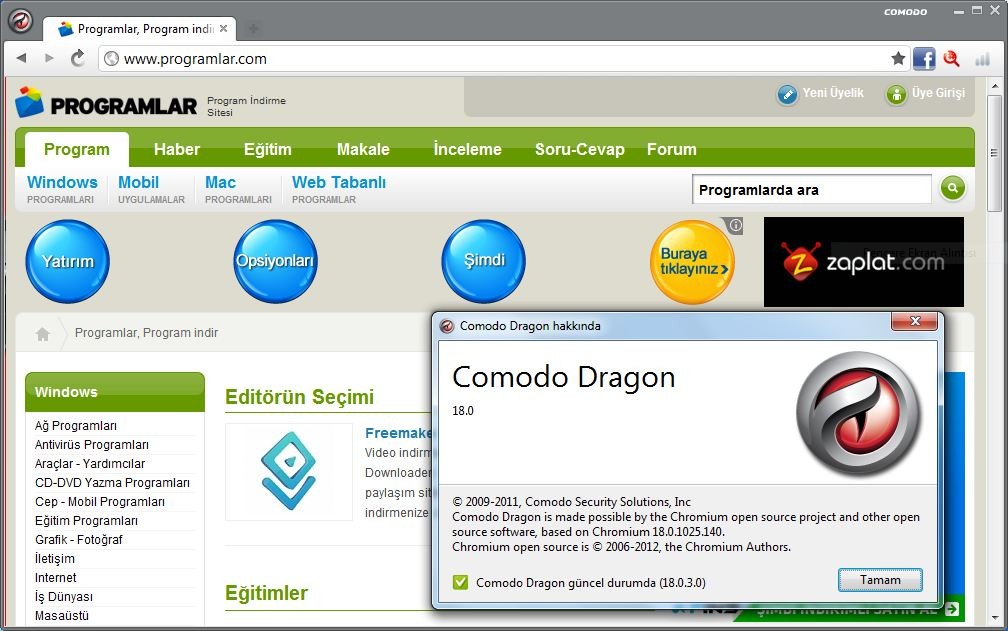Viewport: 1008px width, 631px height.
Task: Open the Makale tab
Action: (x=363, y=150)
